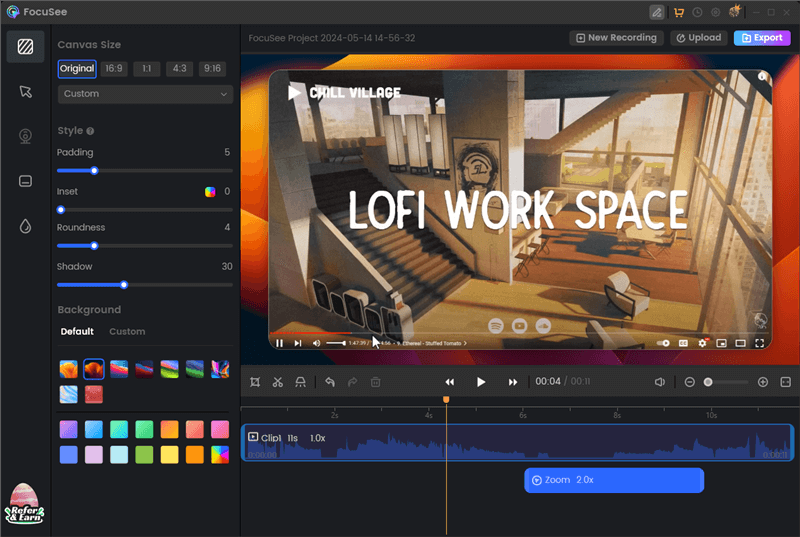800x537 pixels.
Task: Choose the light blue wavy background thumbnail
Action: point(68,394)
